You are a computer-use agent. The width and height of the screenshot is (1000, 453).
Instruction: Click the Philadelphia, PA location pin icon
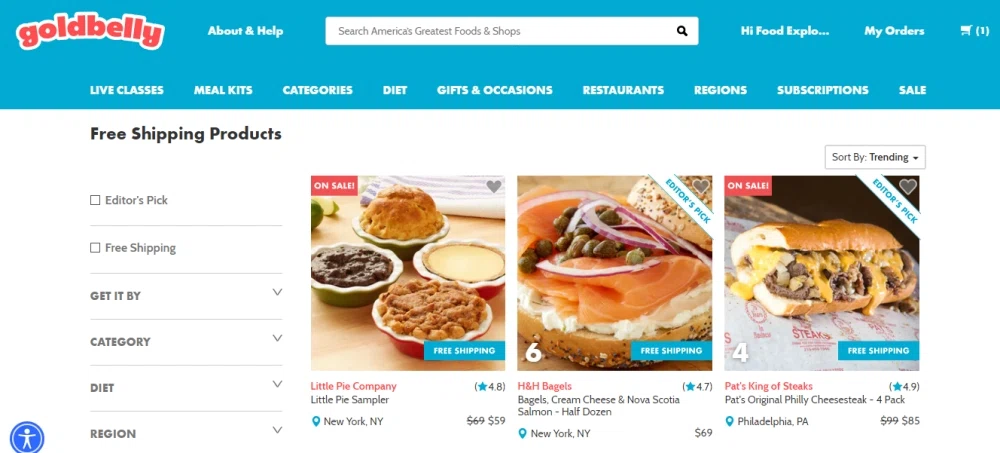(x=730, y=421)
